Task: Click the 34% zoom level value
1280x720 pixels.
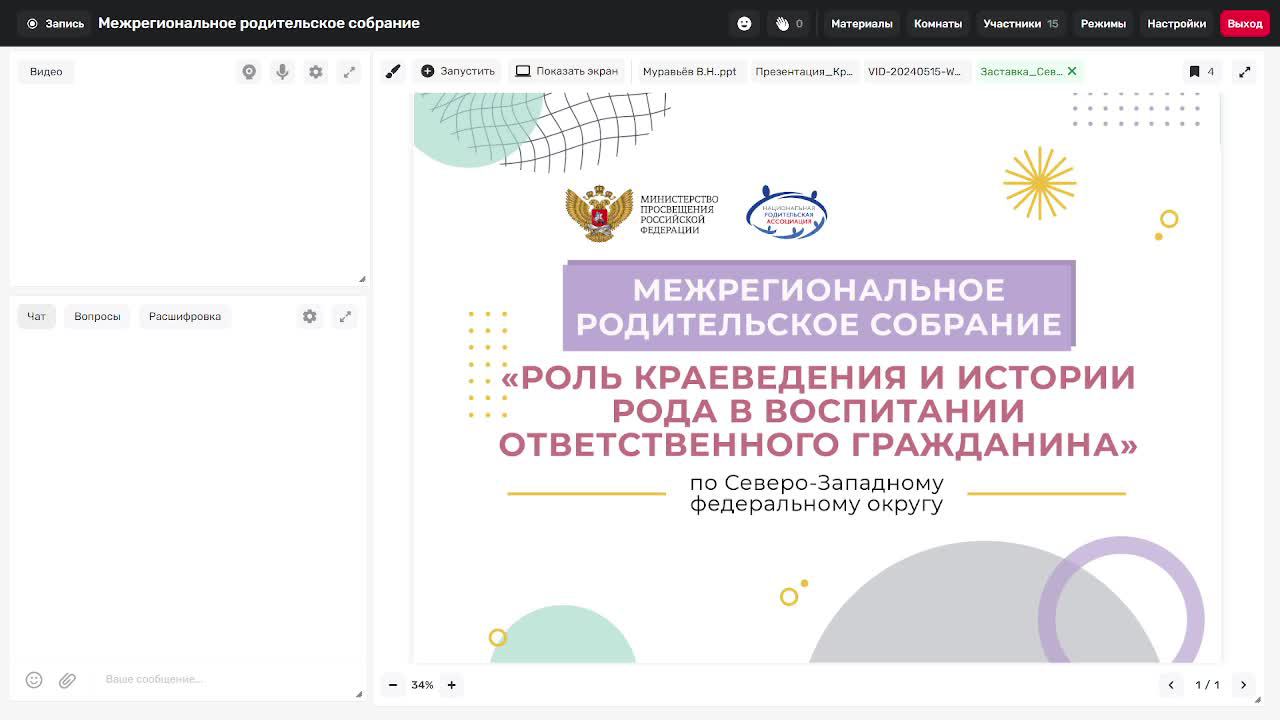Action: point(422,685)
